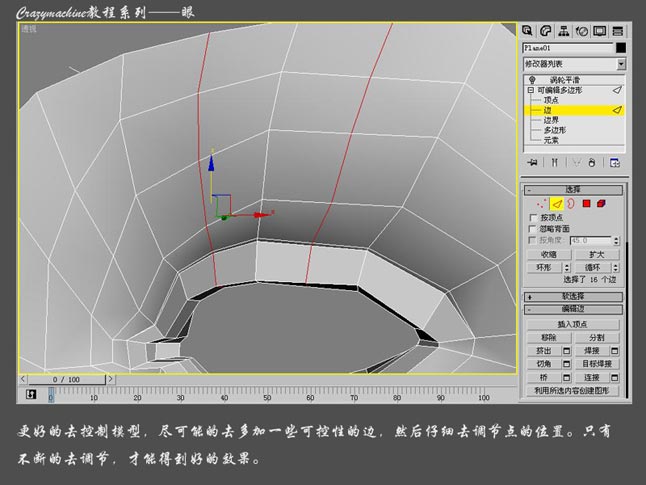Toggle the 忽略背面 (Ignore Backfacing) checkbox
Viewport: 646px width, 485px height.
532,229
